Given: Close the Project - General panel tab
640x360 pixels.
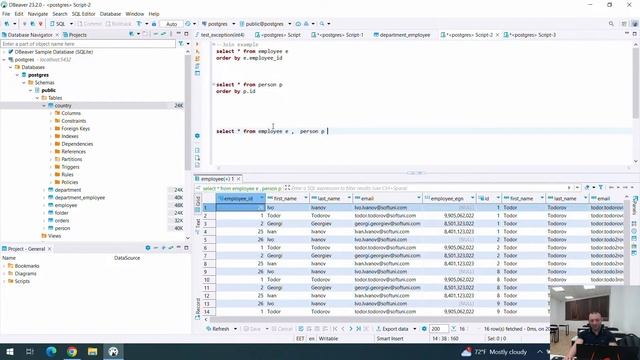Looking at the screenshot, I should [x=49, y=249].
